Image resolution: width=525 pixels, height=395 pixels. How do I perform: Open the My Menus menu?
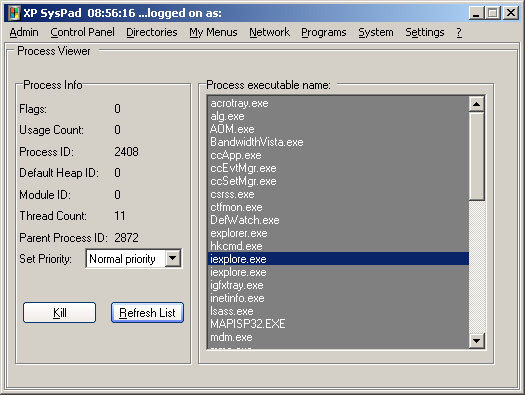[x=213, y=32]
